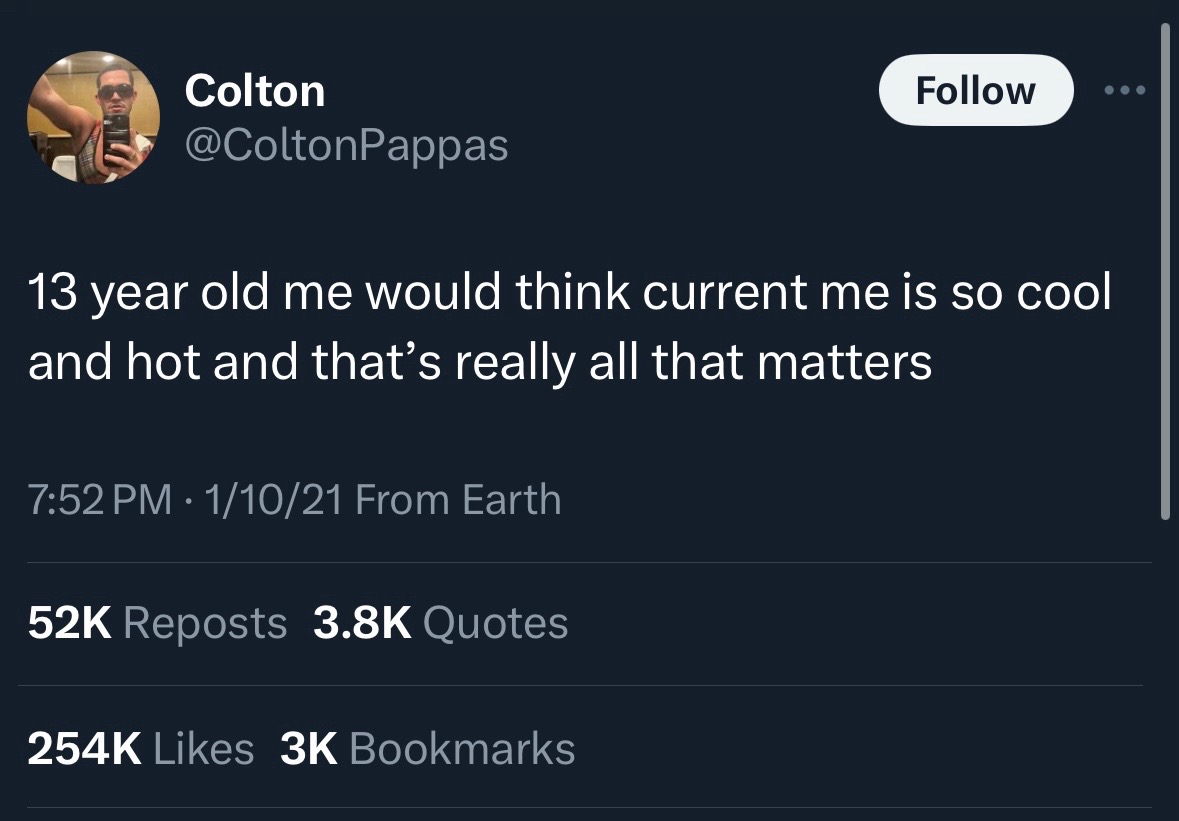Click the 254K like count number

click(84, 748)
